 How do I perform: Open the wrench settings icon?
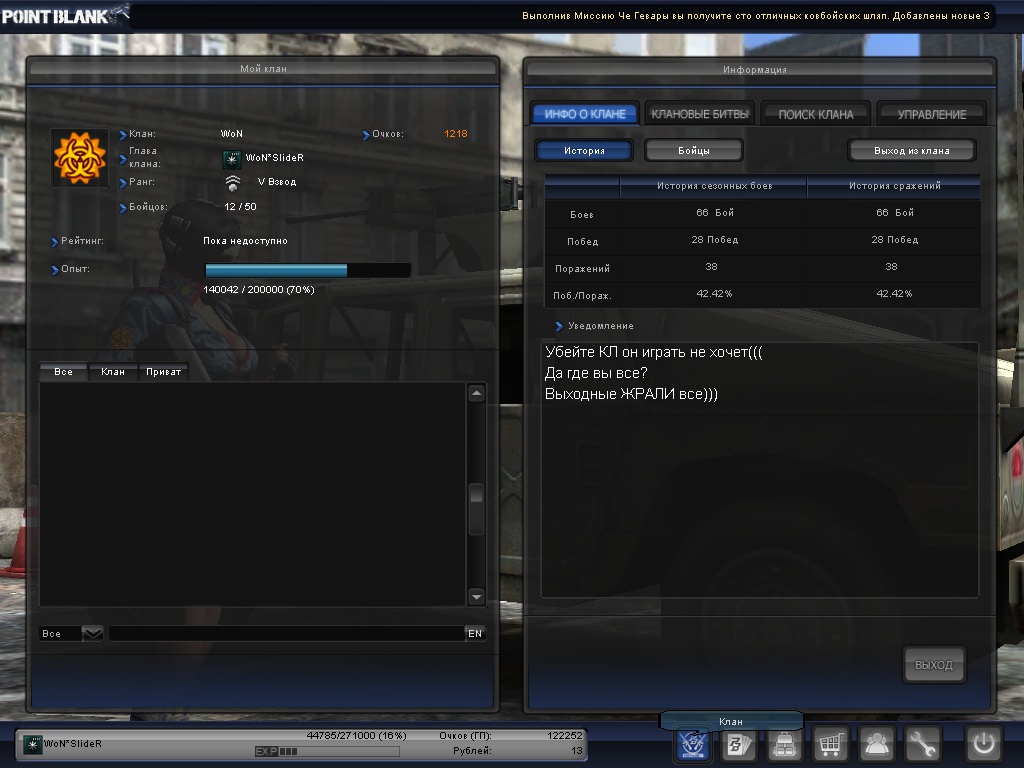[x=922, y=744]
